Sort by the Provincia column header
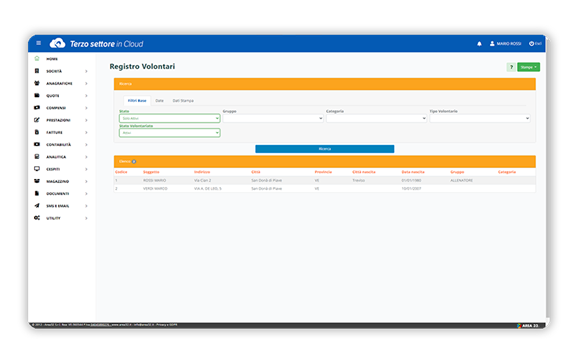 [323, 172]
